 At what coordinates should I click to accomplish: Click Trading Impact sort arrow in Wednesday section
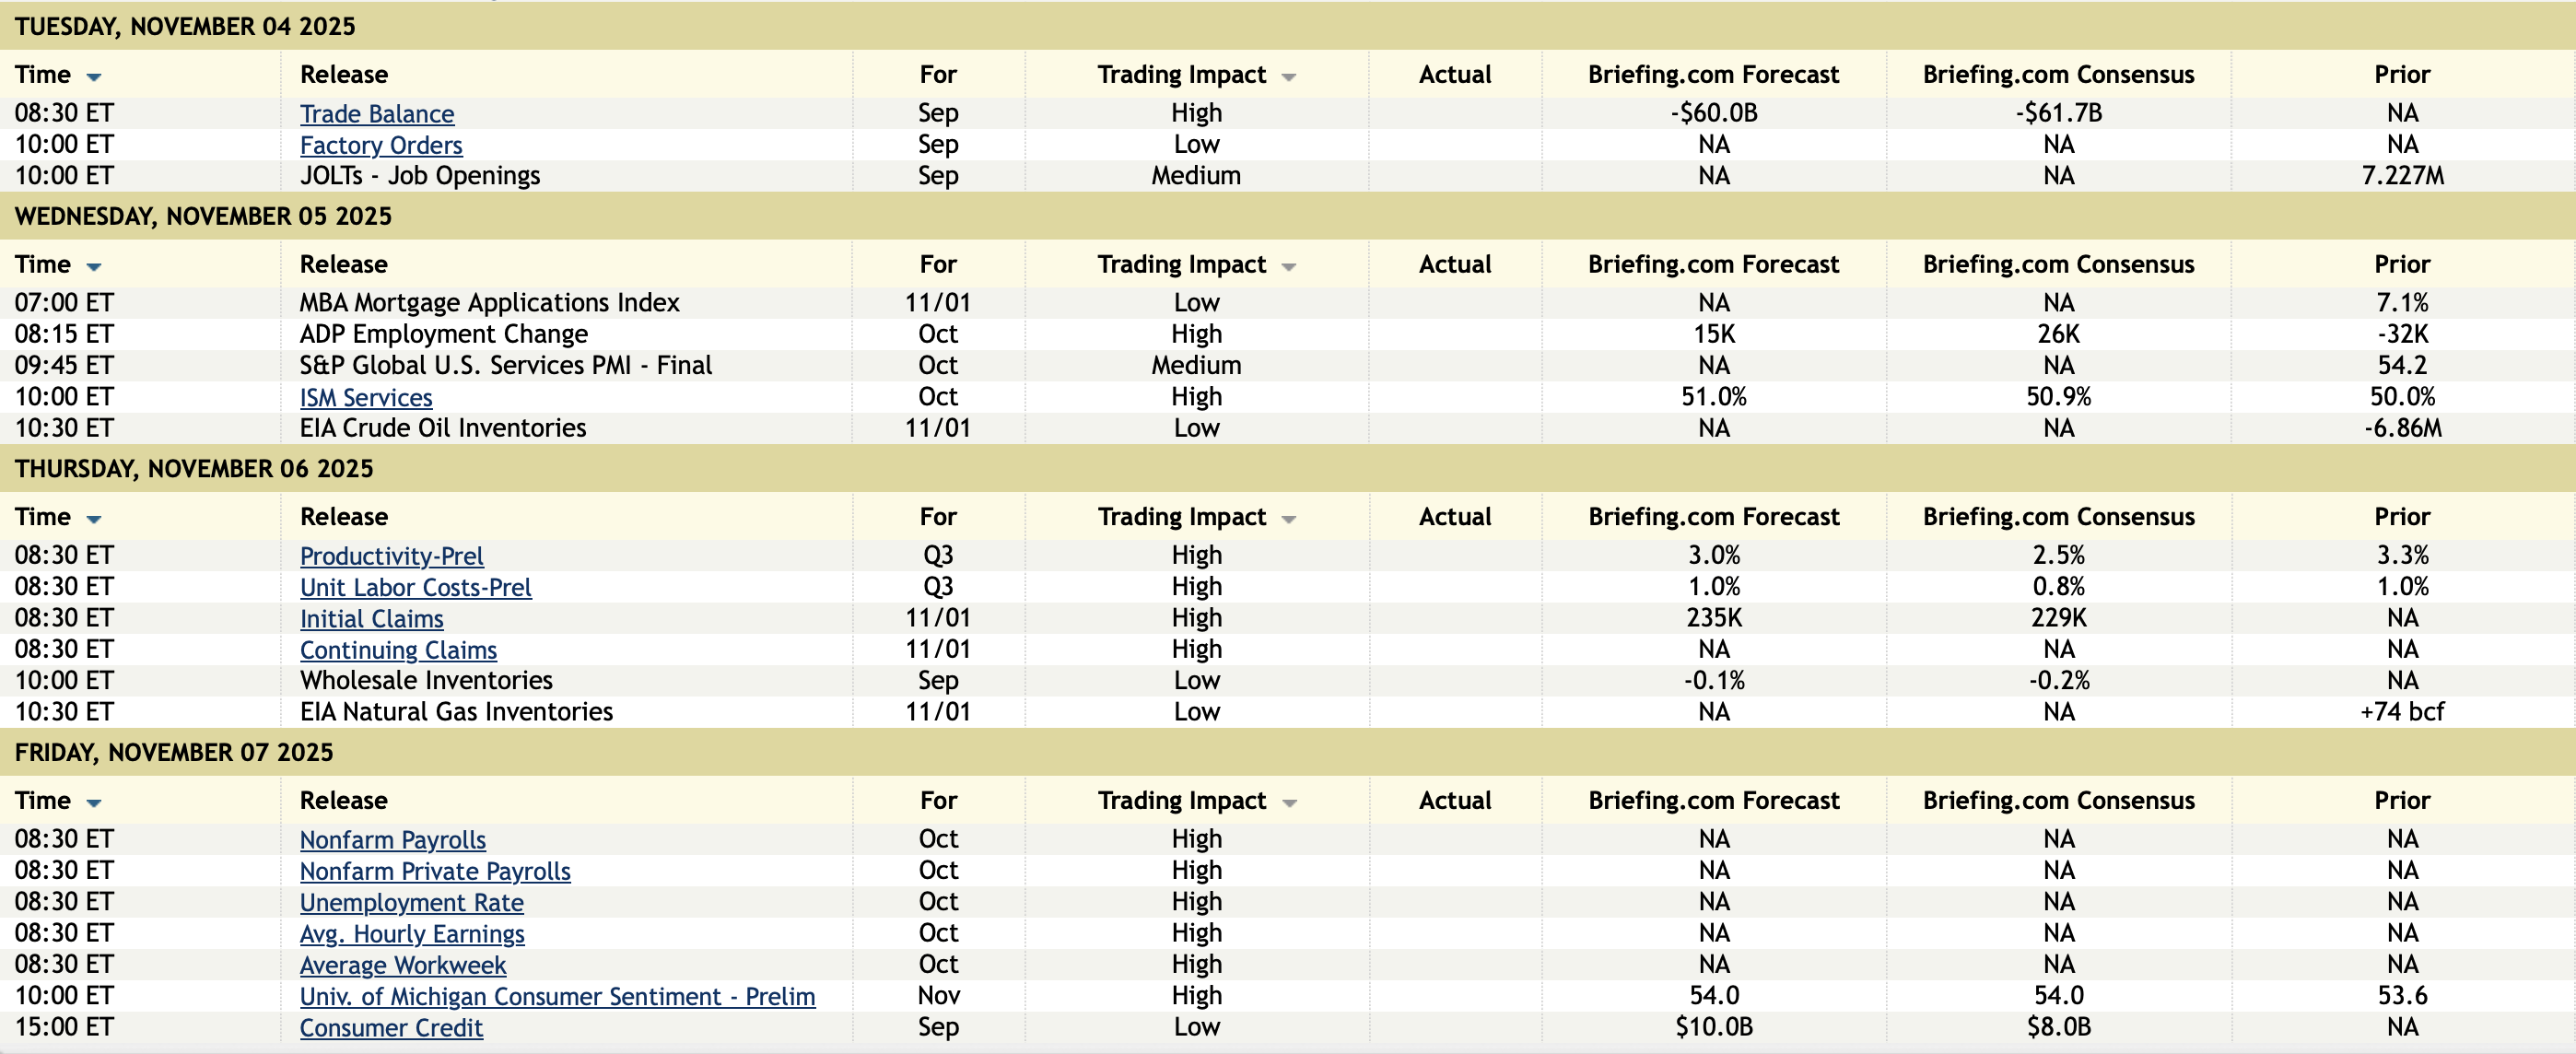(1288, 267)
